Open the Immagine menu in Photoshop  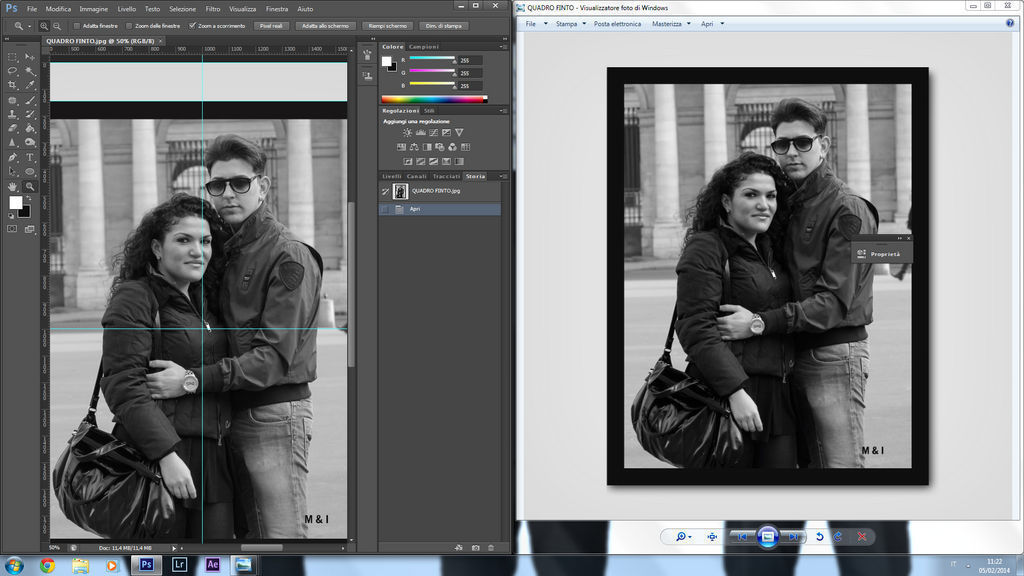(x=93, y=9)
